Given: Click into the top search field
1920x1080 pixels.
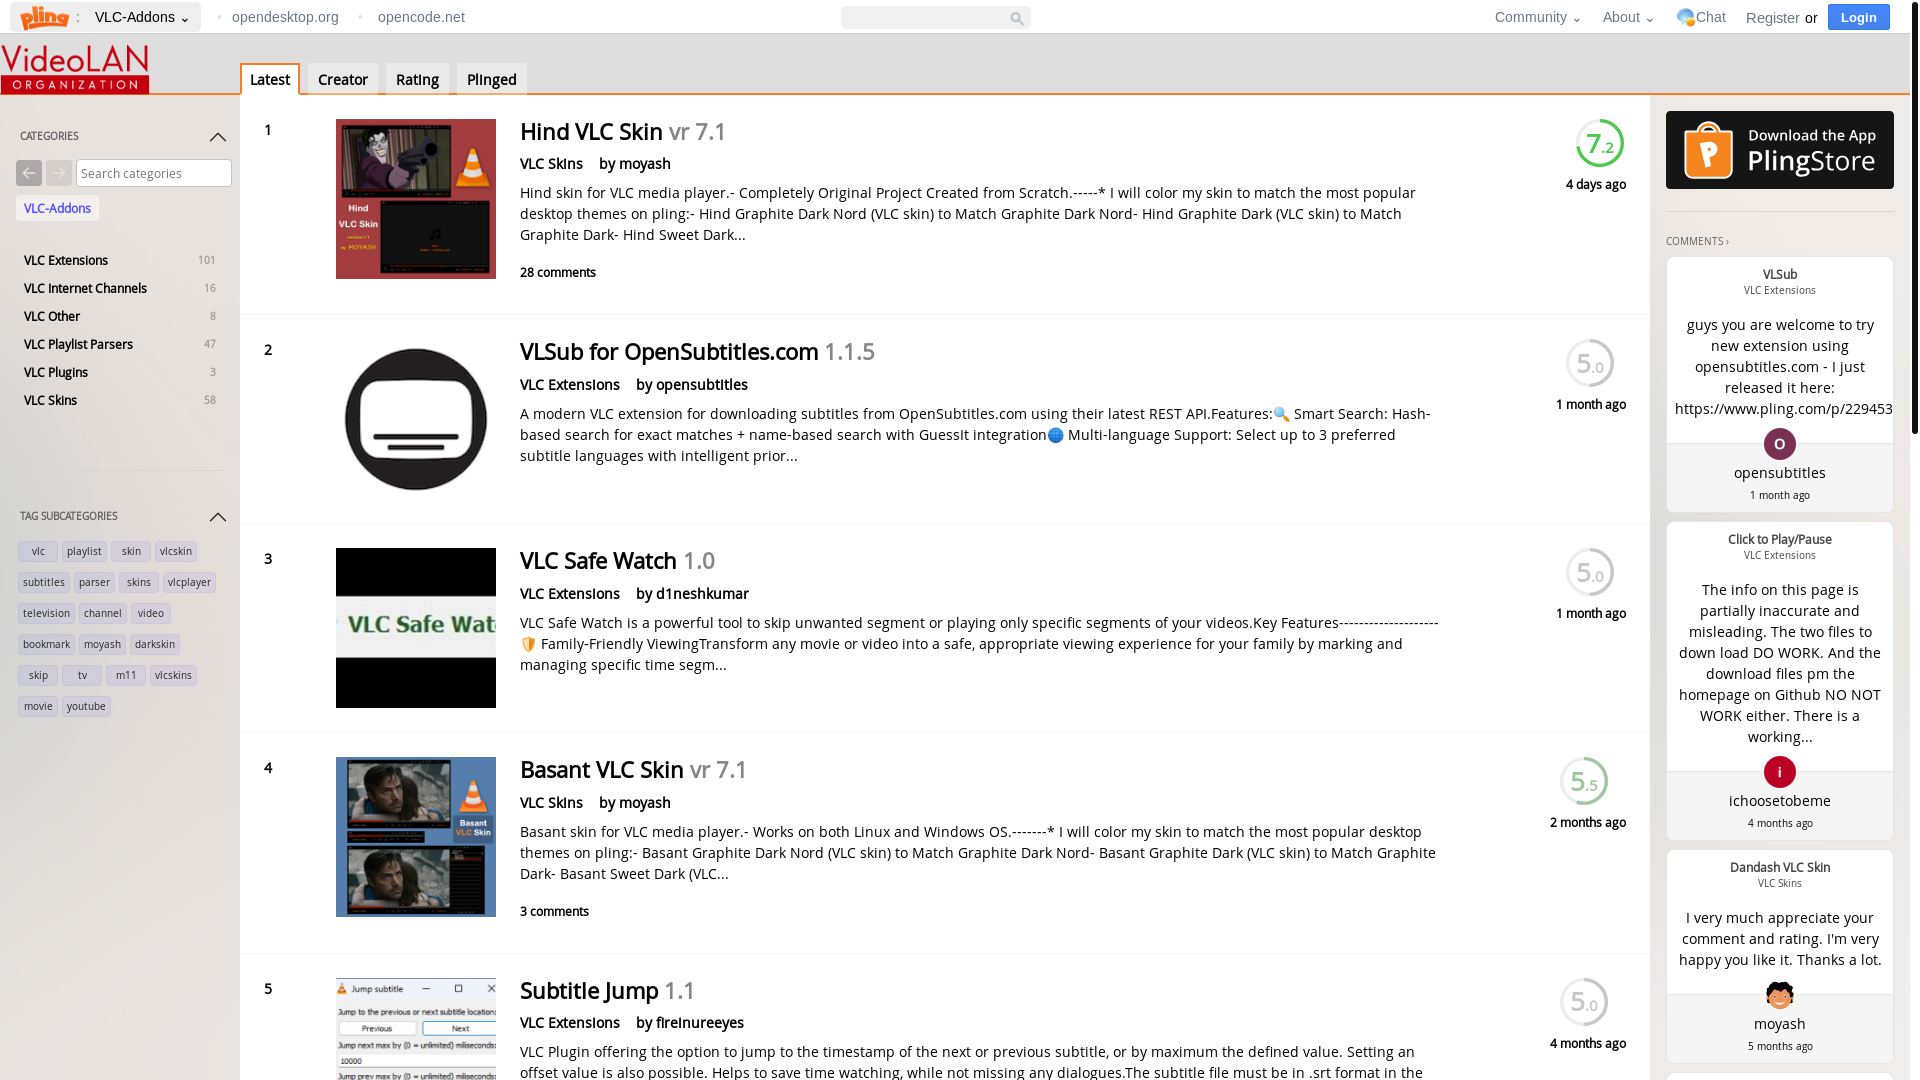Looking at the screenshot, I should [924, 18].
